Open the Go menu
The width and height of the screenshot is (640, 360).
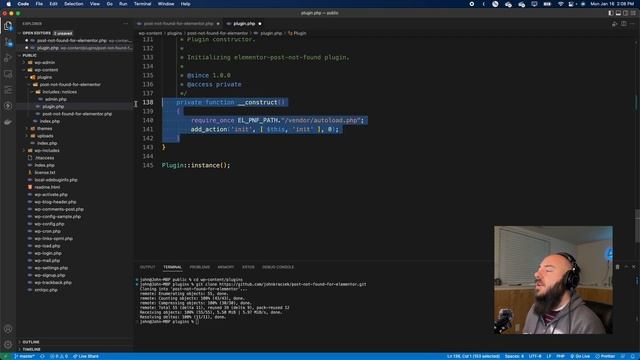click(x=109, y=4)
